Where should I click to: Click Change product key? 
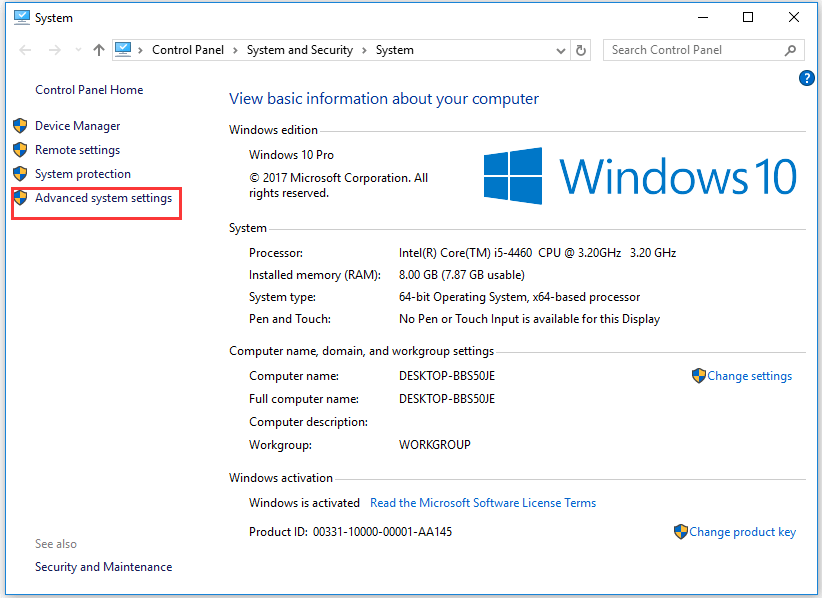pyautogui.click(x=742, y=532)
